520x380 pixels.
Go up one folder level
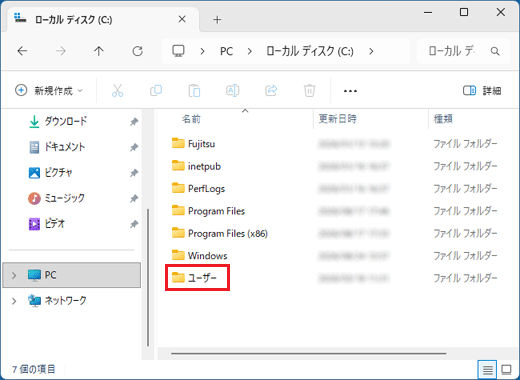[99, 51]
